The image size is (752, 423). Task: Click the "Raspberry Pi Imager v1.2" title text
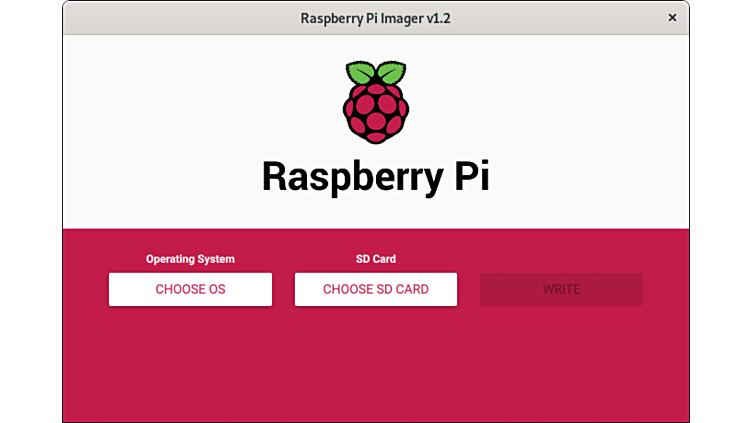tap(375, 18)
